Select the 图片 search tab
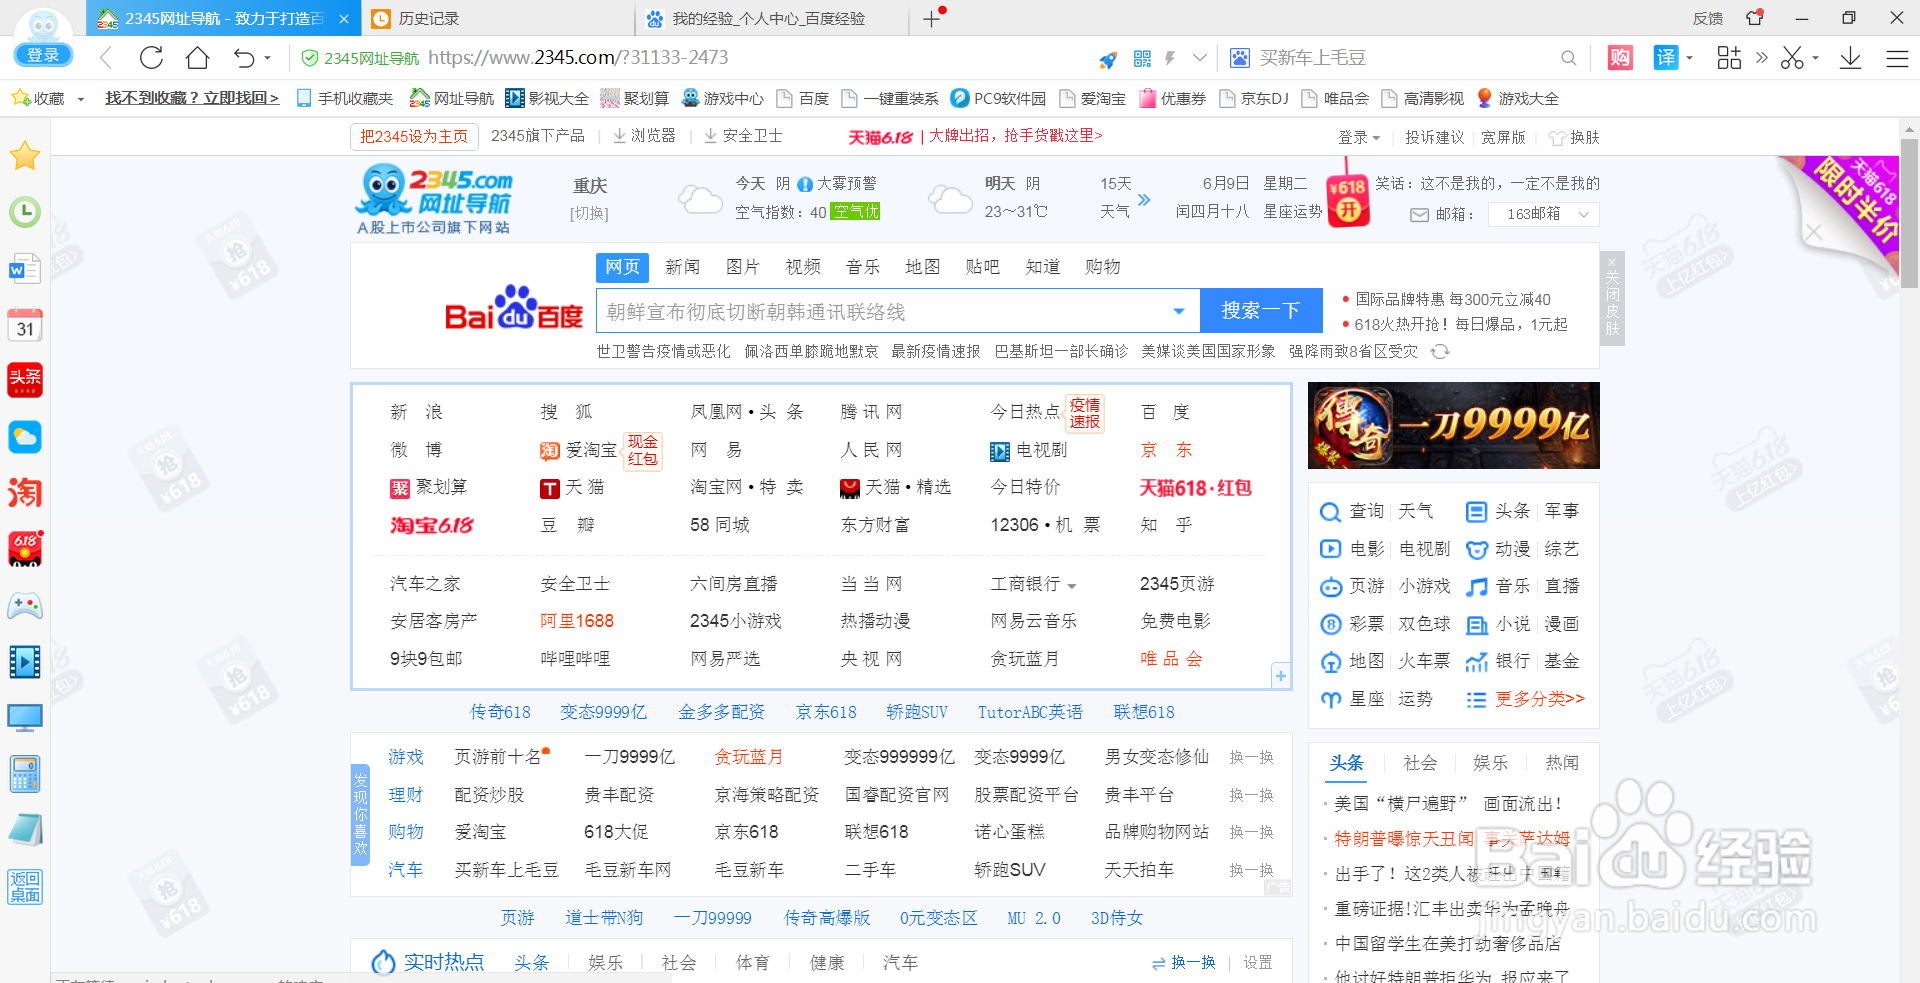 coord(742,267)
